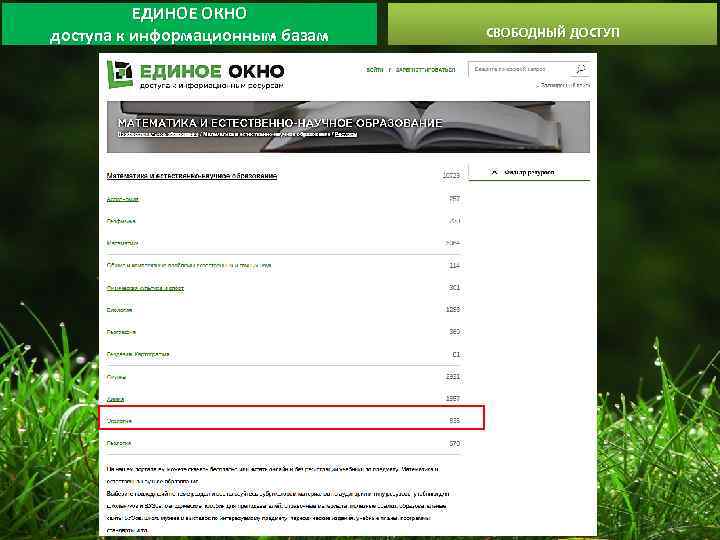Click the banner title МАТЕМАТИКА И ЕСТЕСТВЕННО-НАУЧНОЕ ОБРАЗОВАНИЕ
Viewport: 720px width, 540px height.
point(280,123)
